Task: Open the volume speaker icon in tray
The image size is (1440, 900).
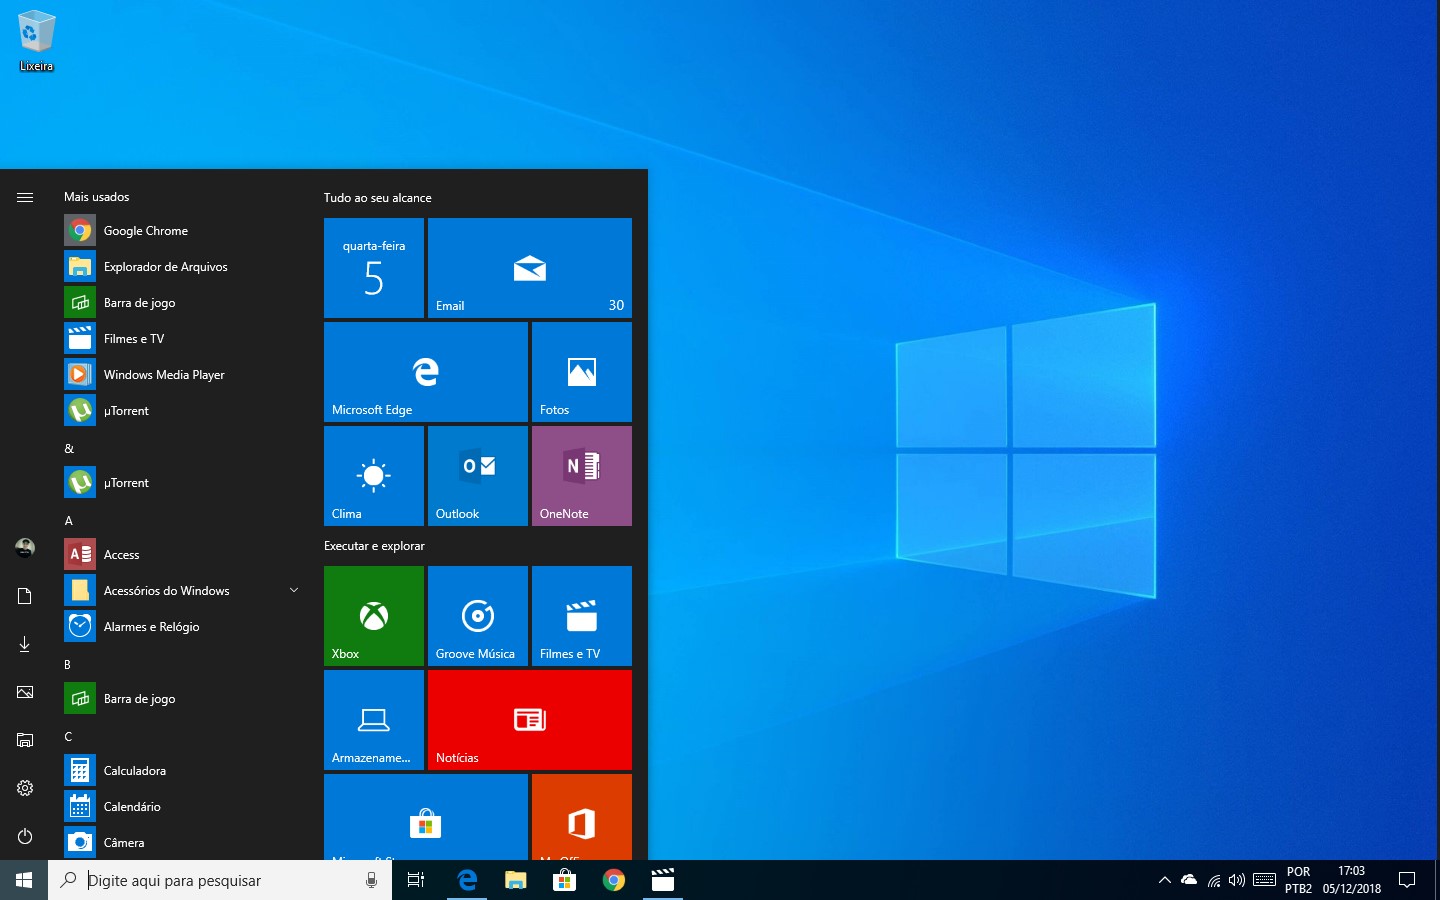Action: coord(1237,880)
